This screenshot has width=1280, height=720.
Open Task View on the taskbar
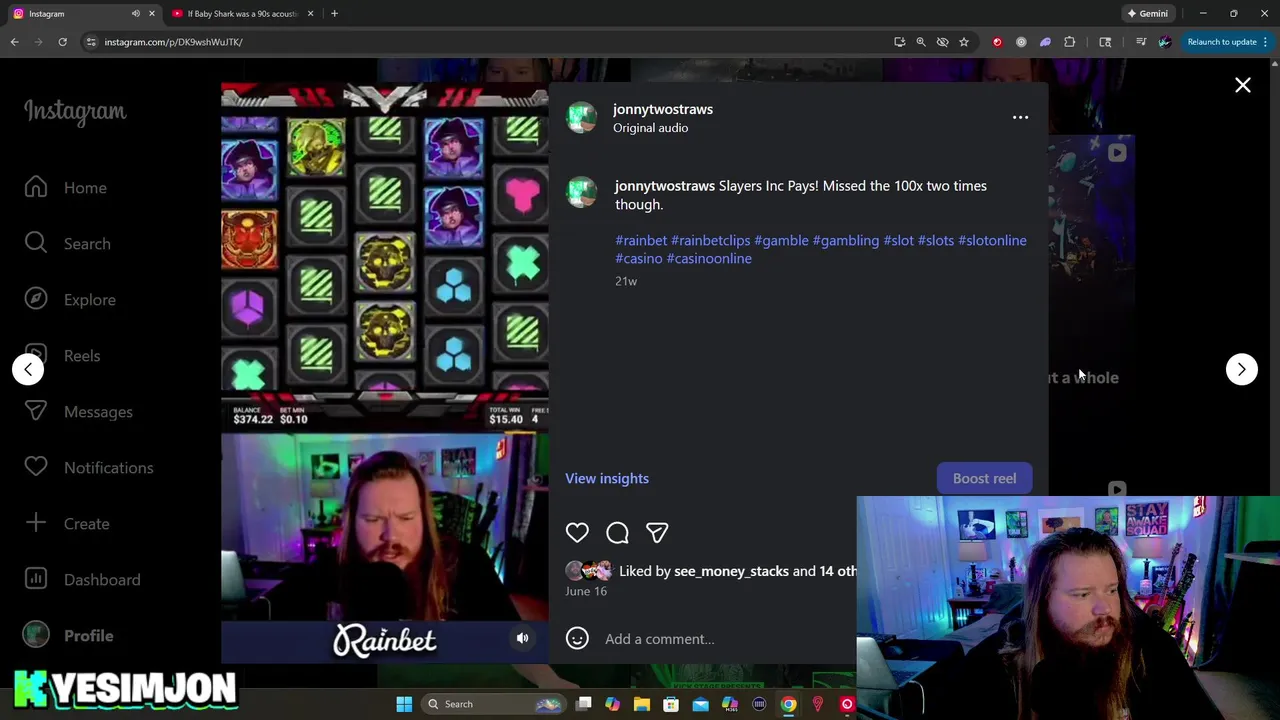(x=584, y=704)
